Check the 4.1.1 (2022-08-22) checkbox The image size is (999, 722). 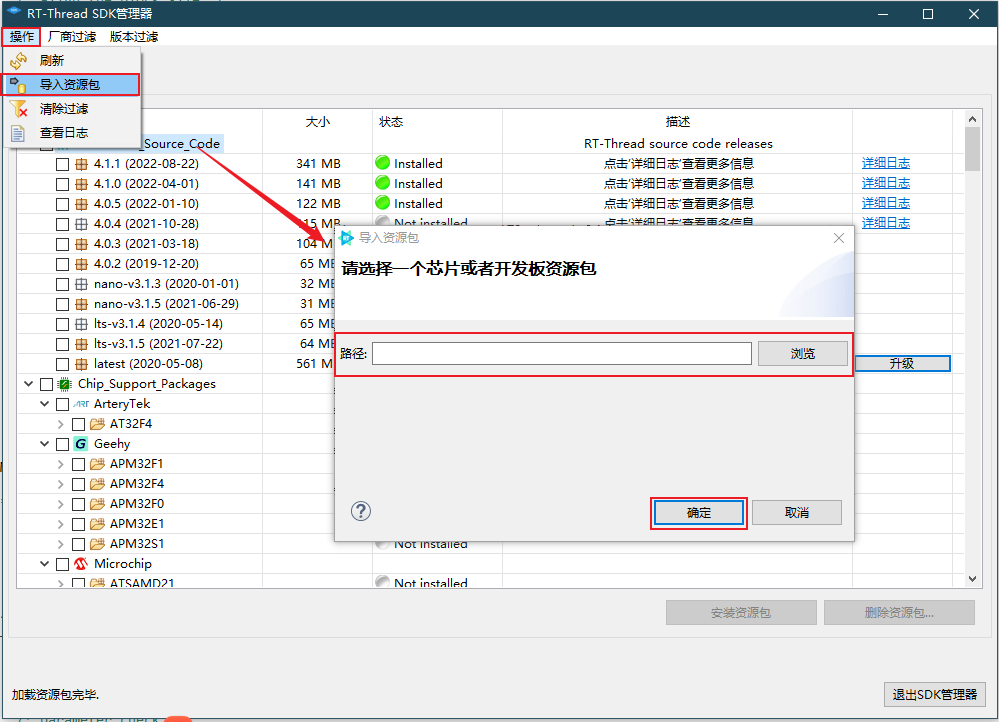tap(62, 164)
